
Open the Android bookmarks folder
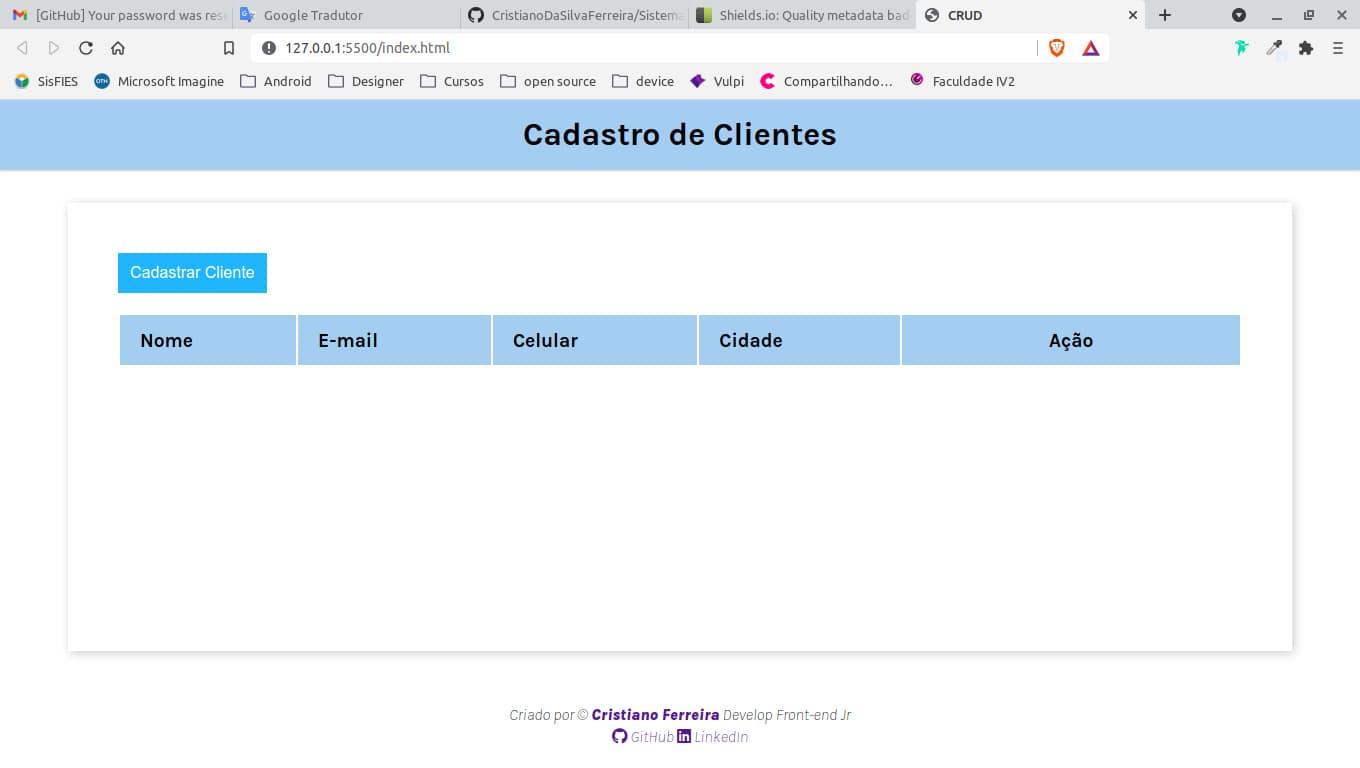pyautogui.click(x=276, y=81)
